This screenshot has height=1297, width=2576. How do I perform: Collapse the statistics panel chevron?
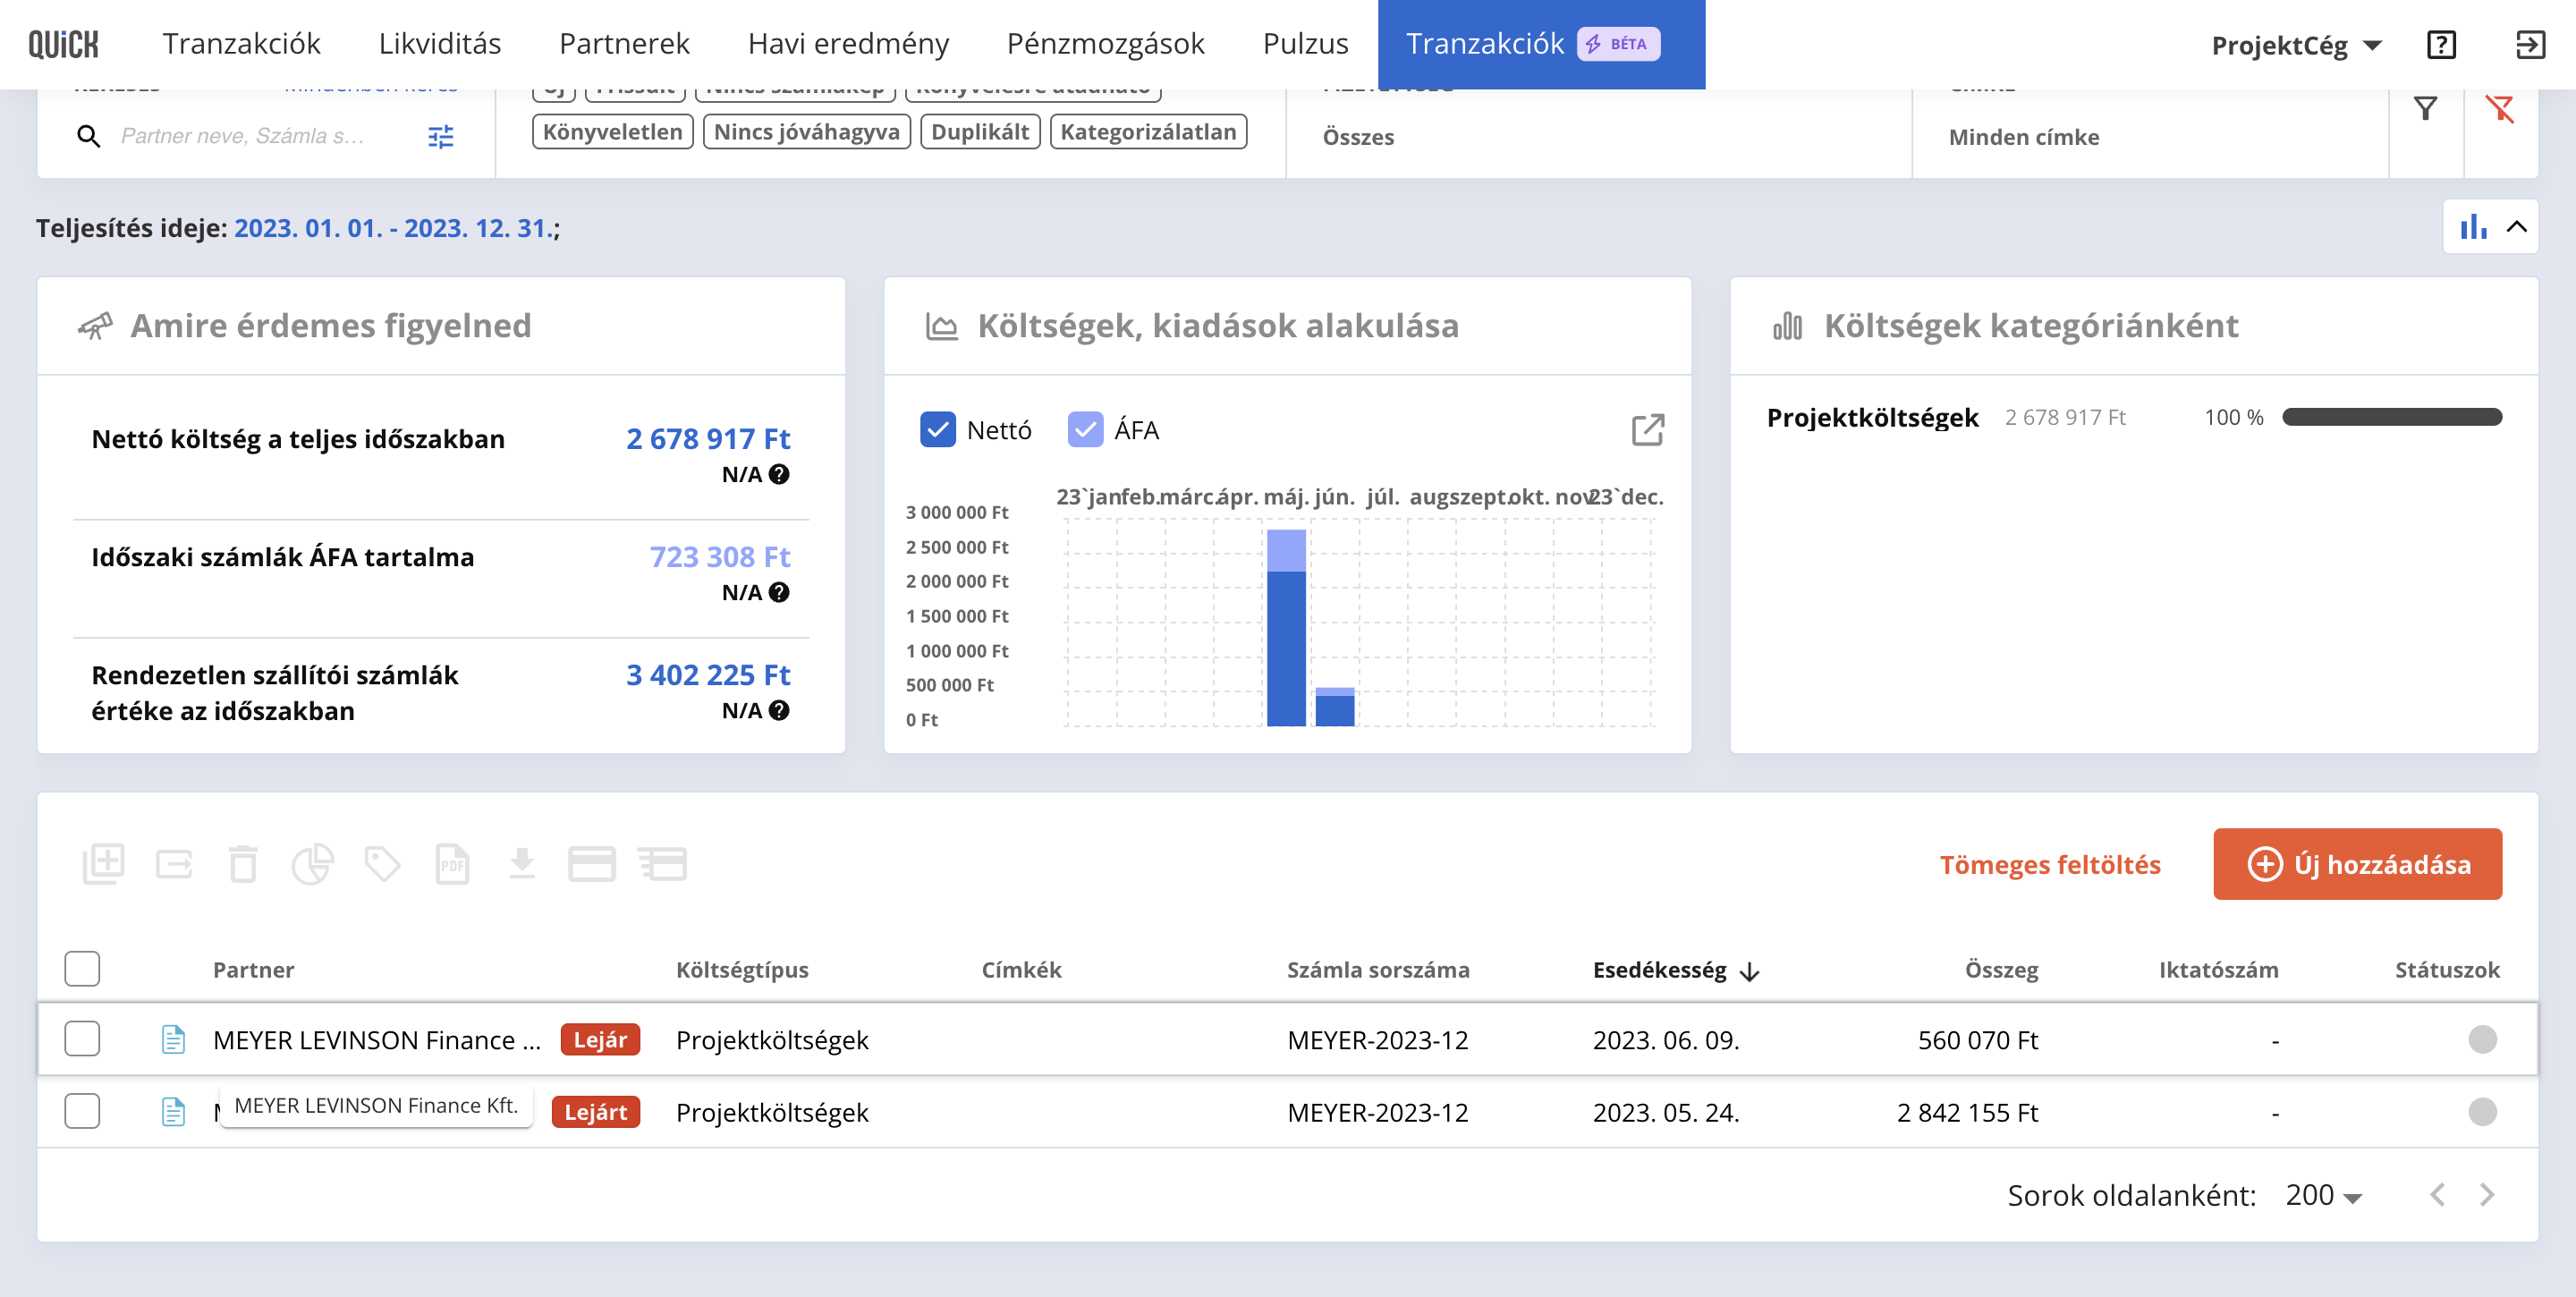[x=2517, y=227]
